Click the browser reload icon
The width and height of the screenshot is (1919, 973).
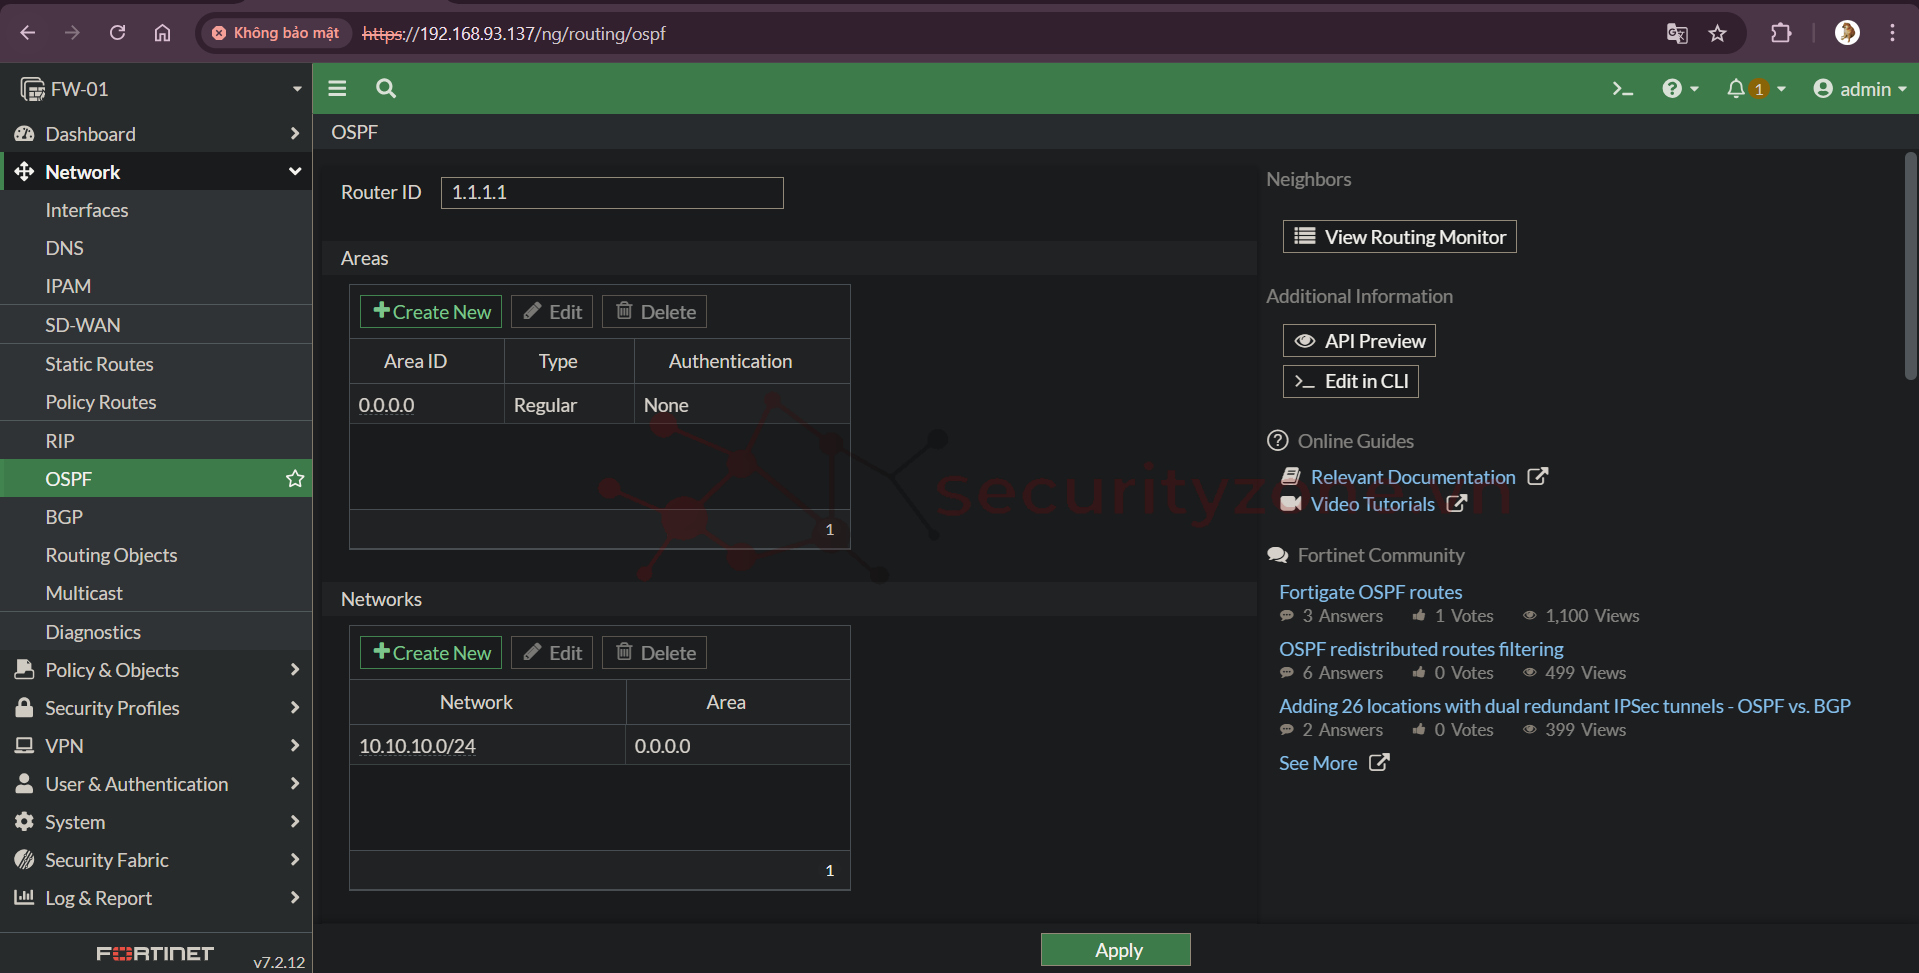pyautogui.click(x=117, y=34)
